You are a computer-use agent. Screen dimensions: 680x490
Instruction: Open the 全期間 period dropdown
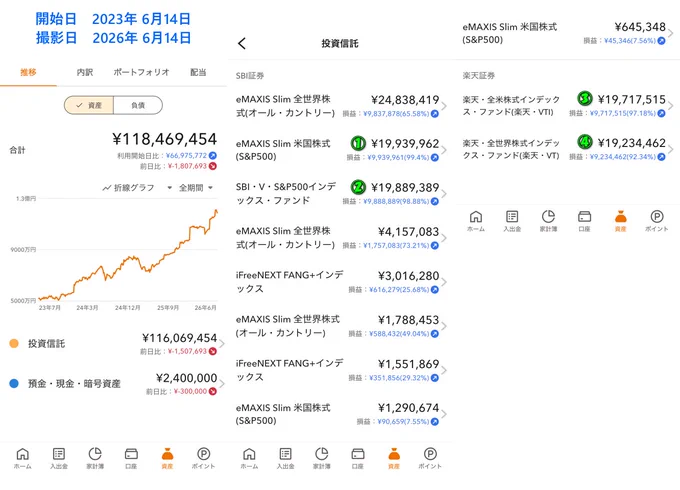click(196, 188)
